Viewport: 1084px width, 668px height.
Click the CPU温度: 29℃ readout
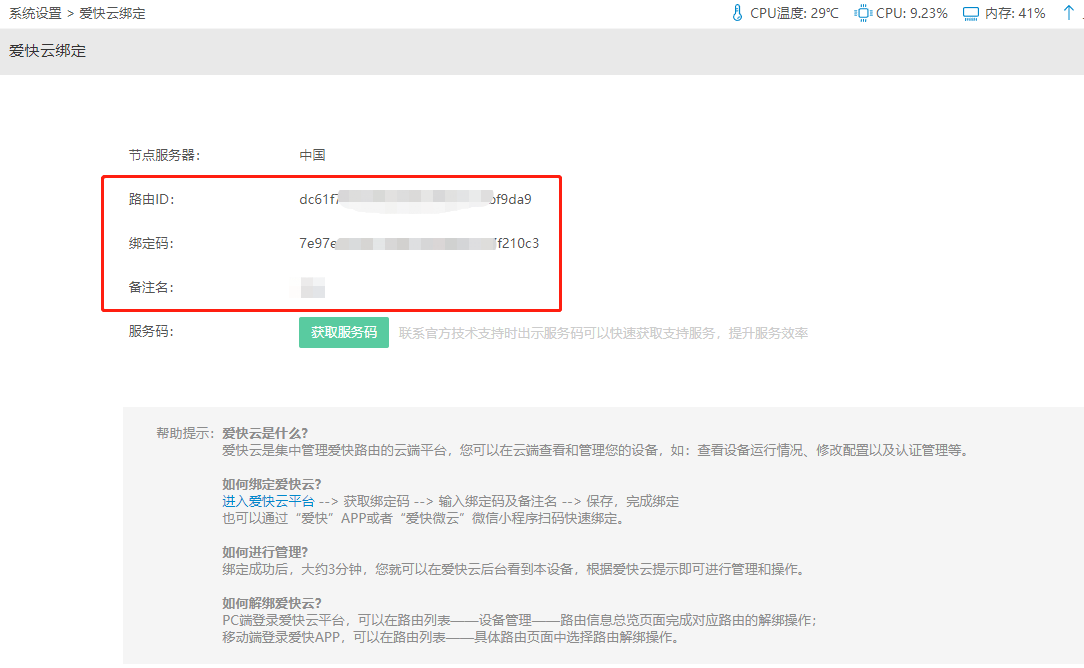pyautogui.click(x=794, y=13)
